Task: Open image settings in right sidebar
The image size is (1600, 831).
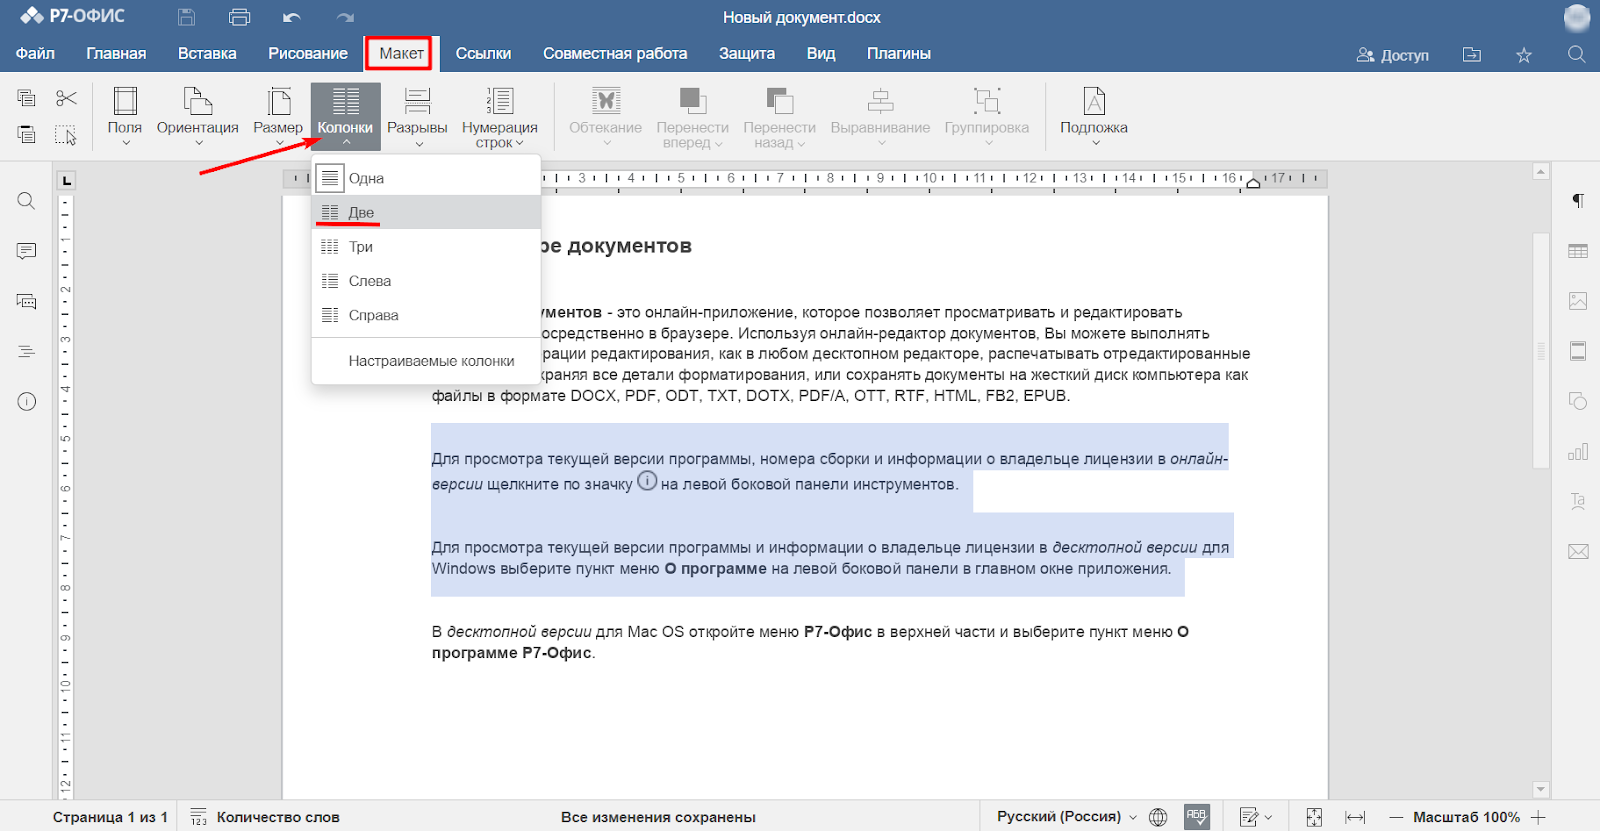Action: [x=1578, y=301]
